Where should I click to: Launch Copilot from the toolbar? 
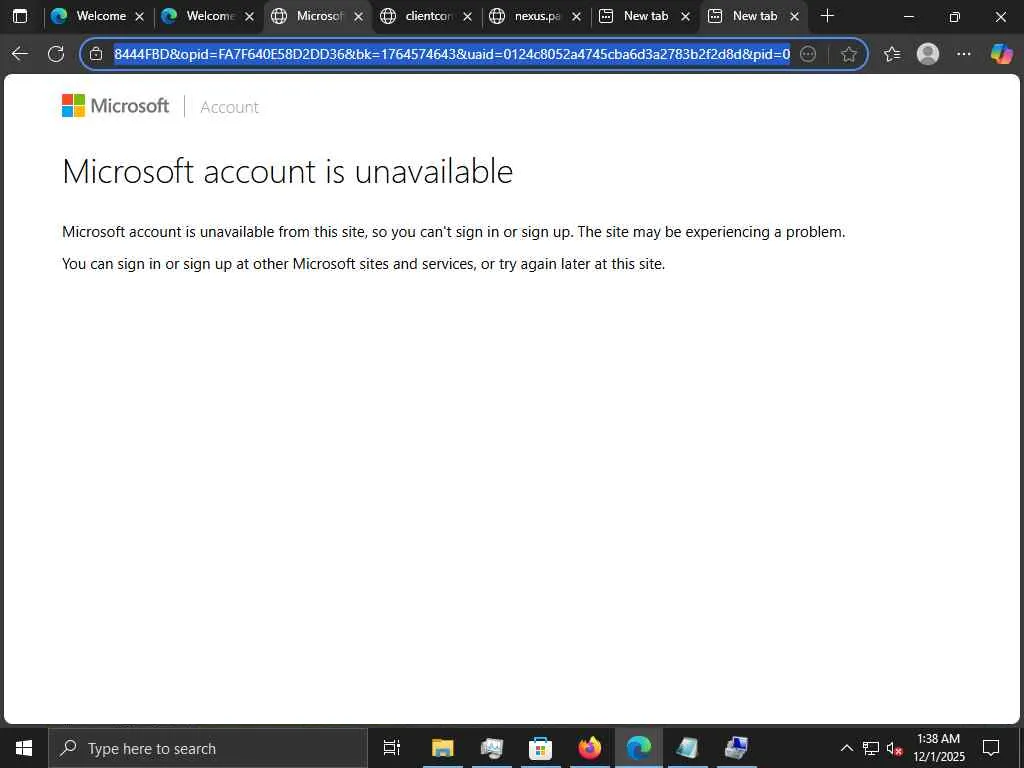click(x=1001, y=54)
